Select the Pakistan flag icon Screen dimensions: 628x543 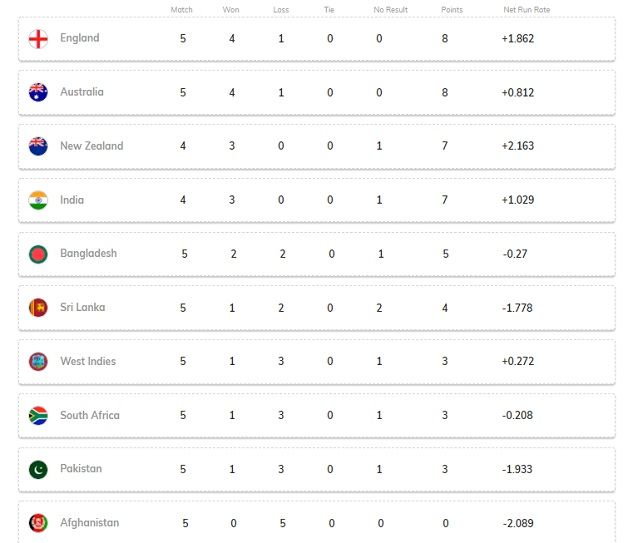tap(38, 469)
